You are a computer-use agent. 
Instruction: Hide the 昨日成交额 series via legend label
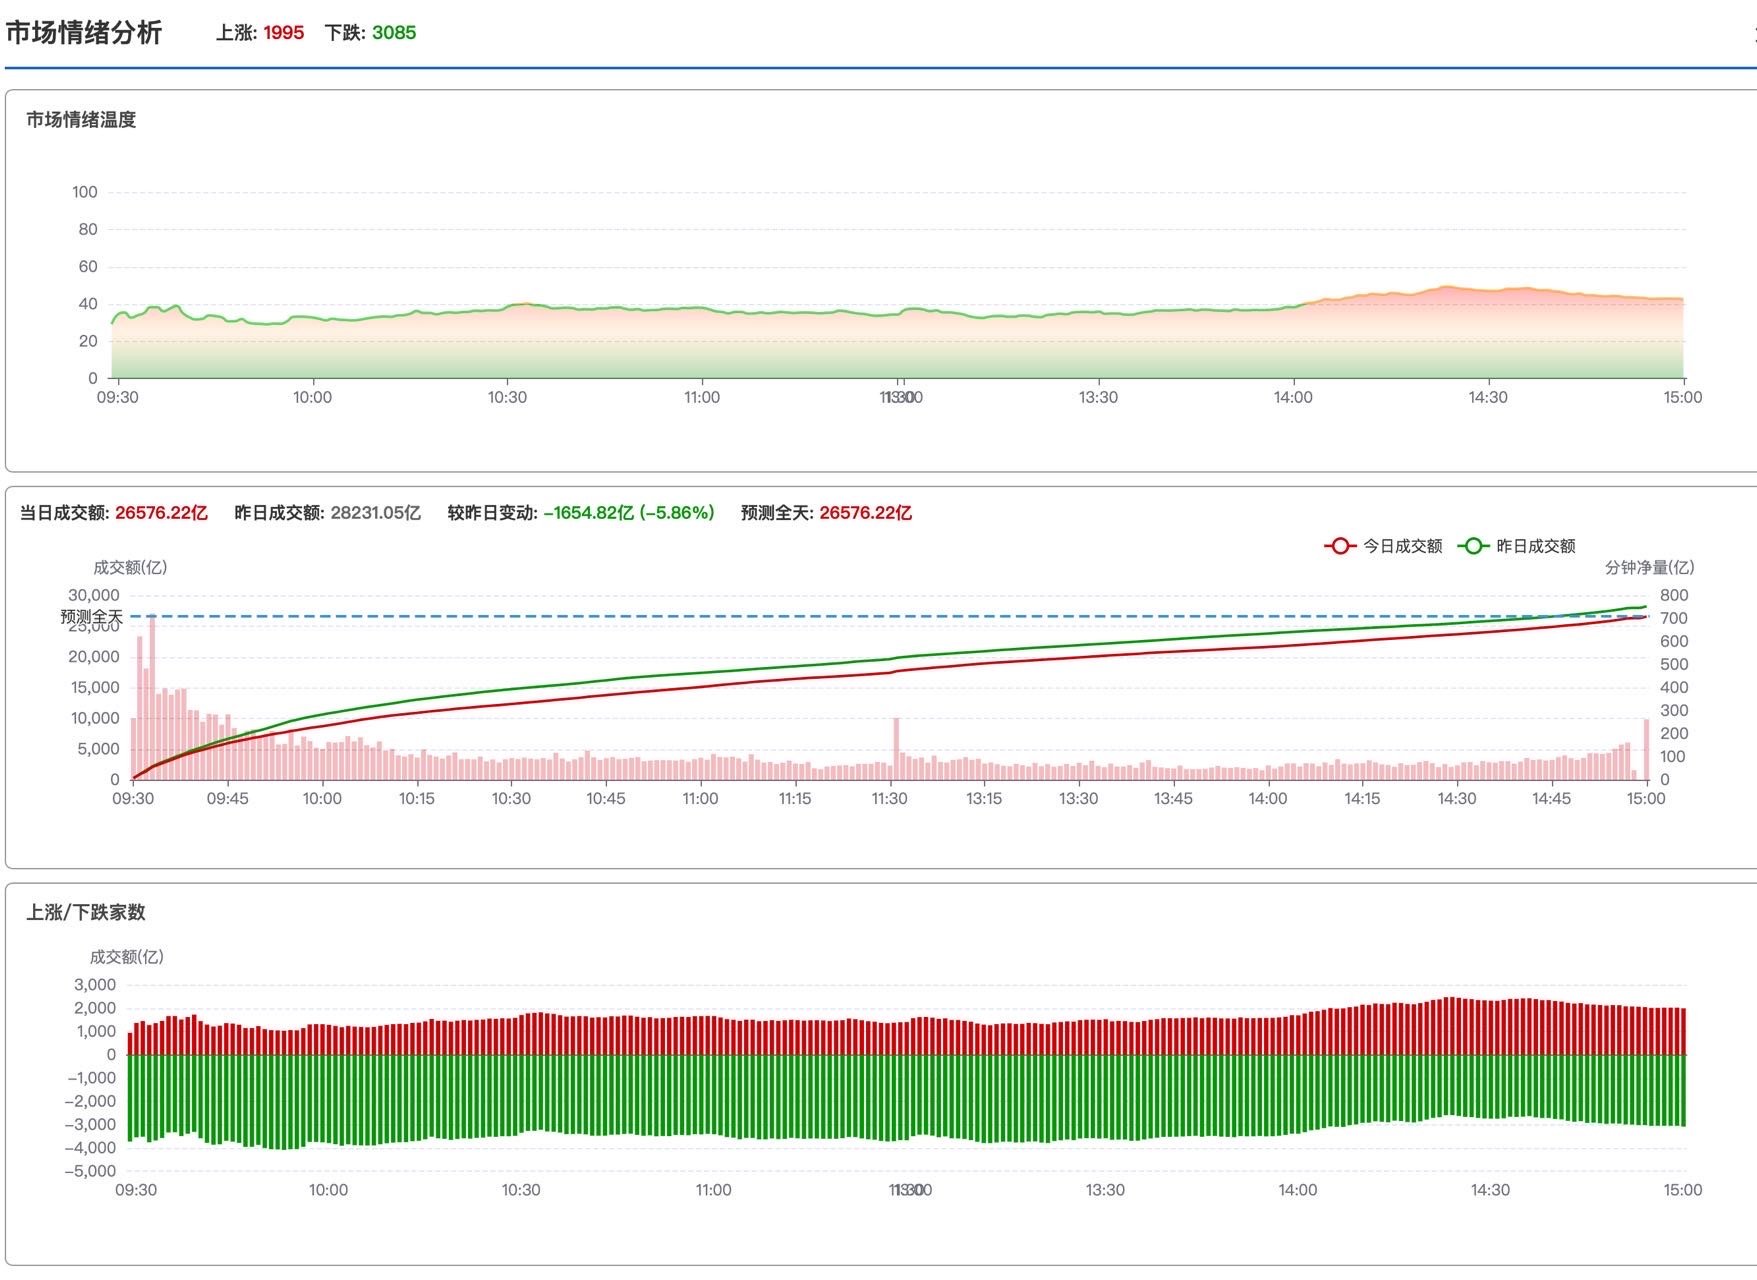(x=1535, y=546)
